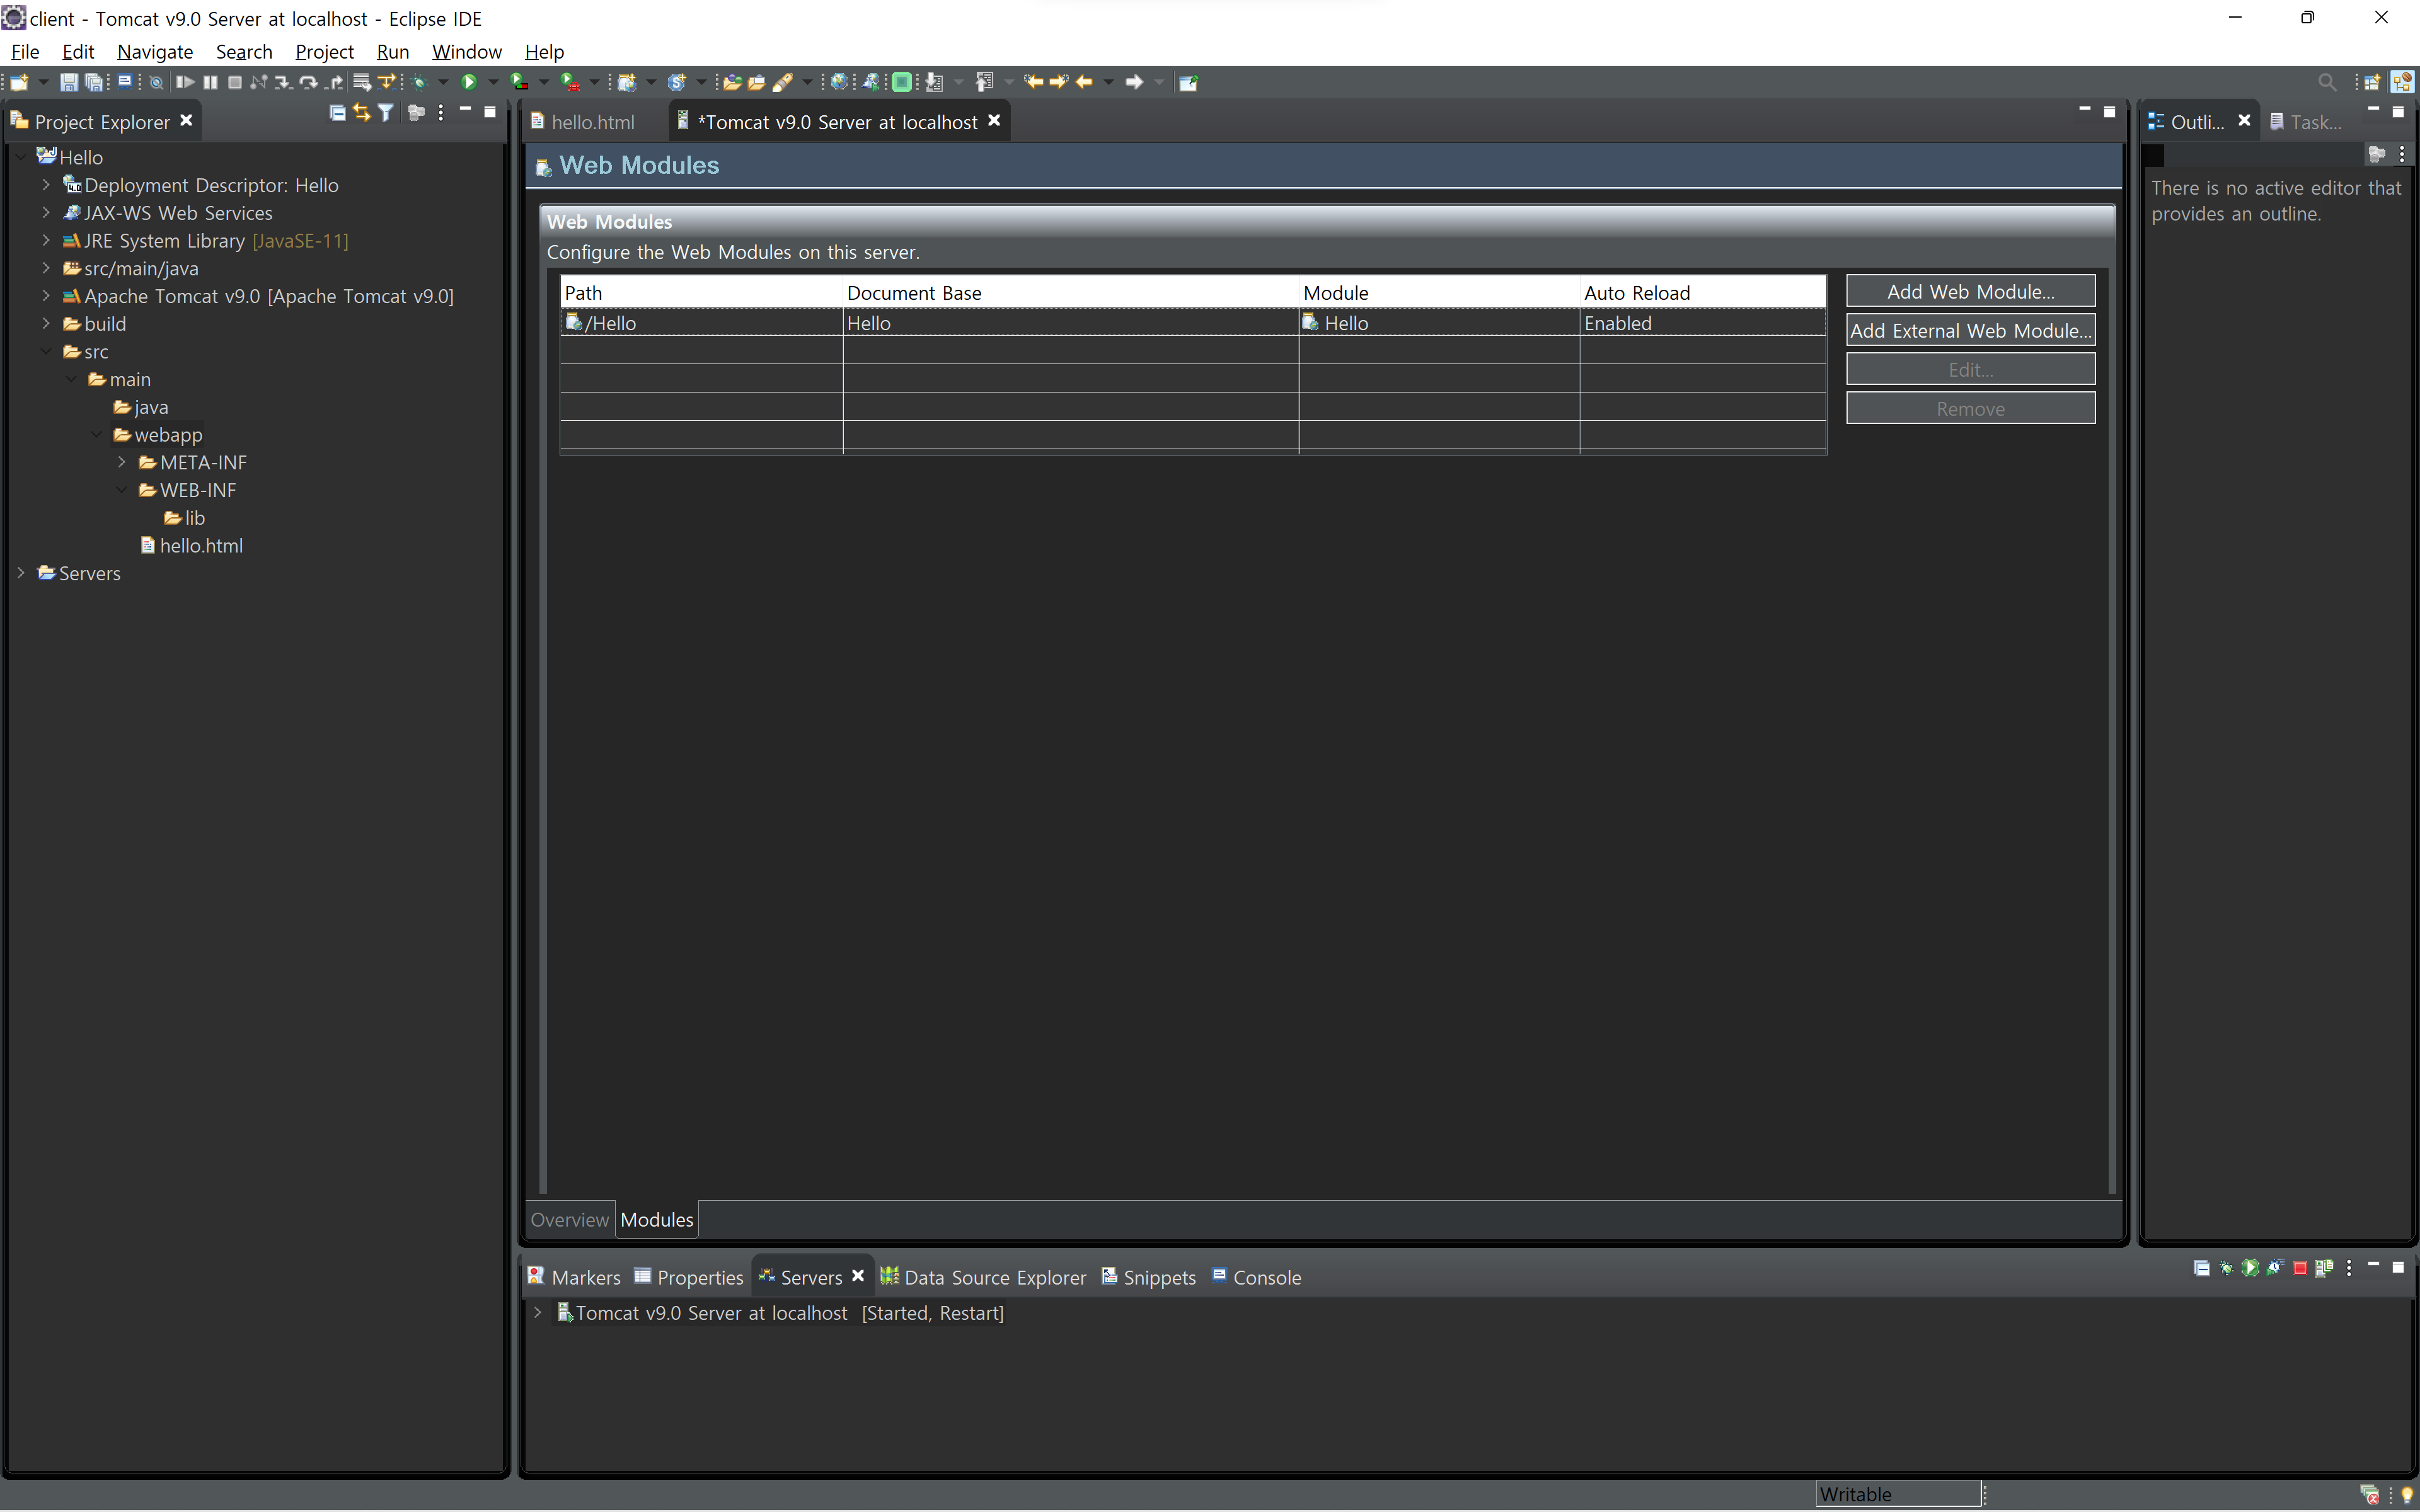Click the Debug bug icon in main toolbar

tap(420, 82)
